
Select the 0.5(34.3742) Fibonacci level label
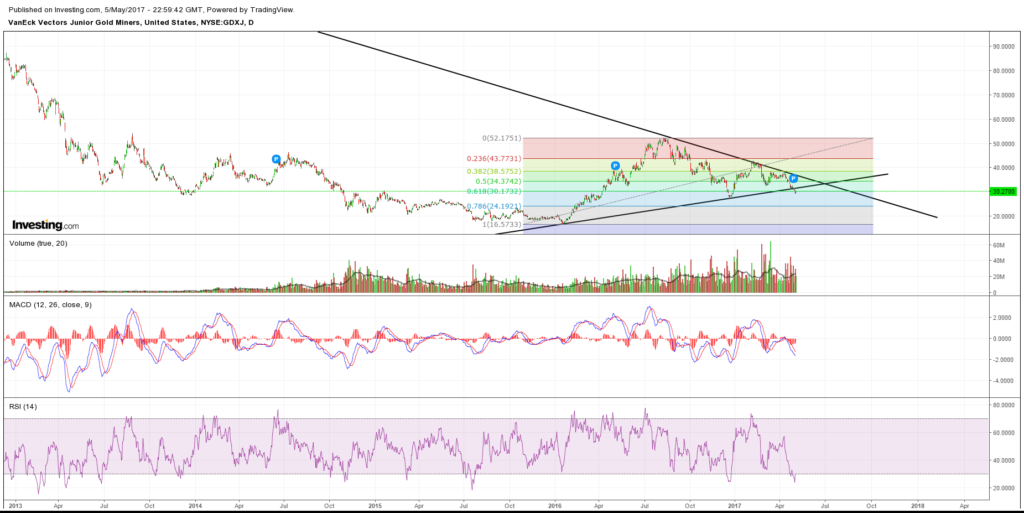click(497, 181)
